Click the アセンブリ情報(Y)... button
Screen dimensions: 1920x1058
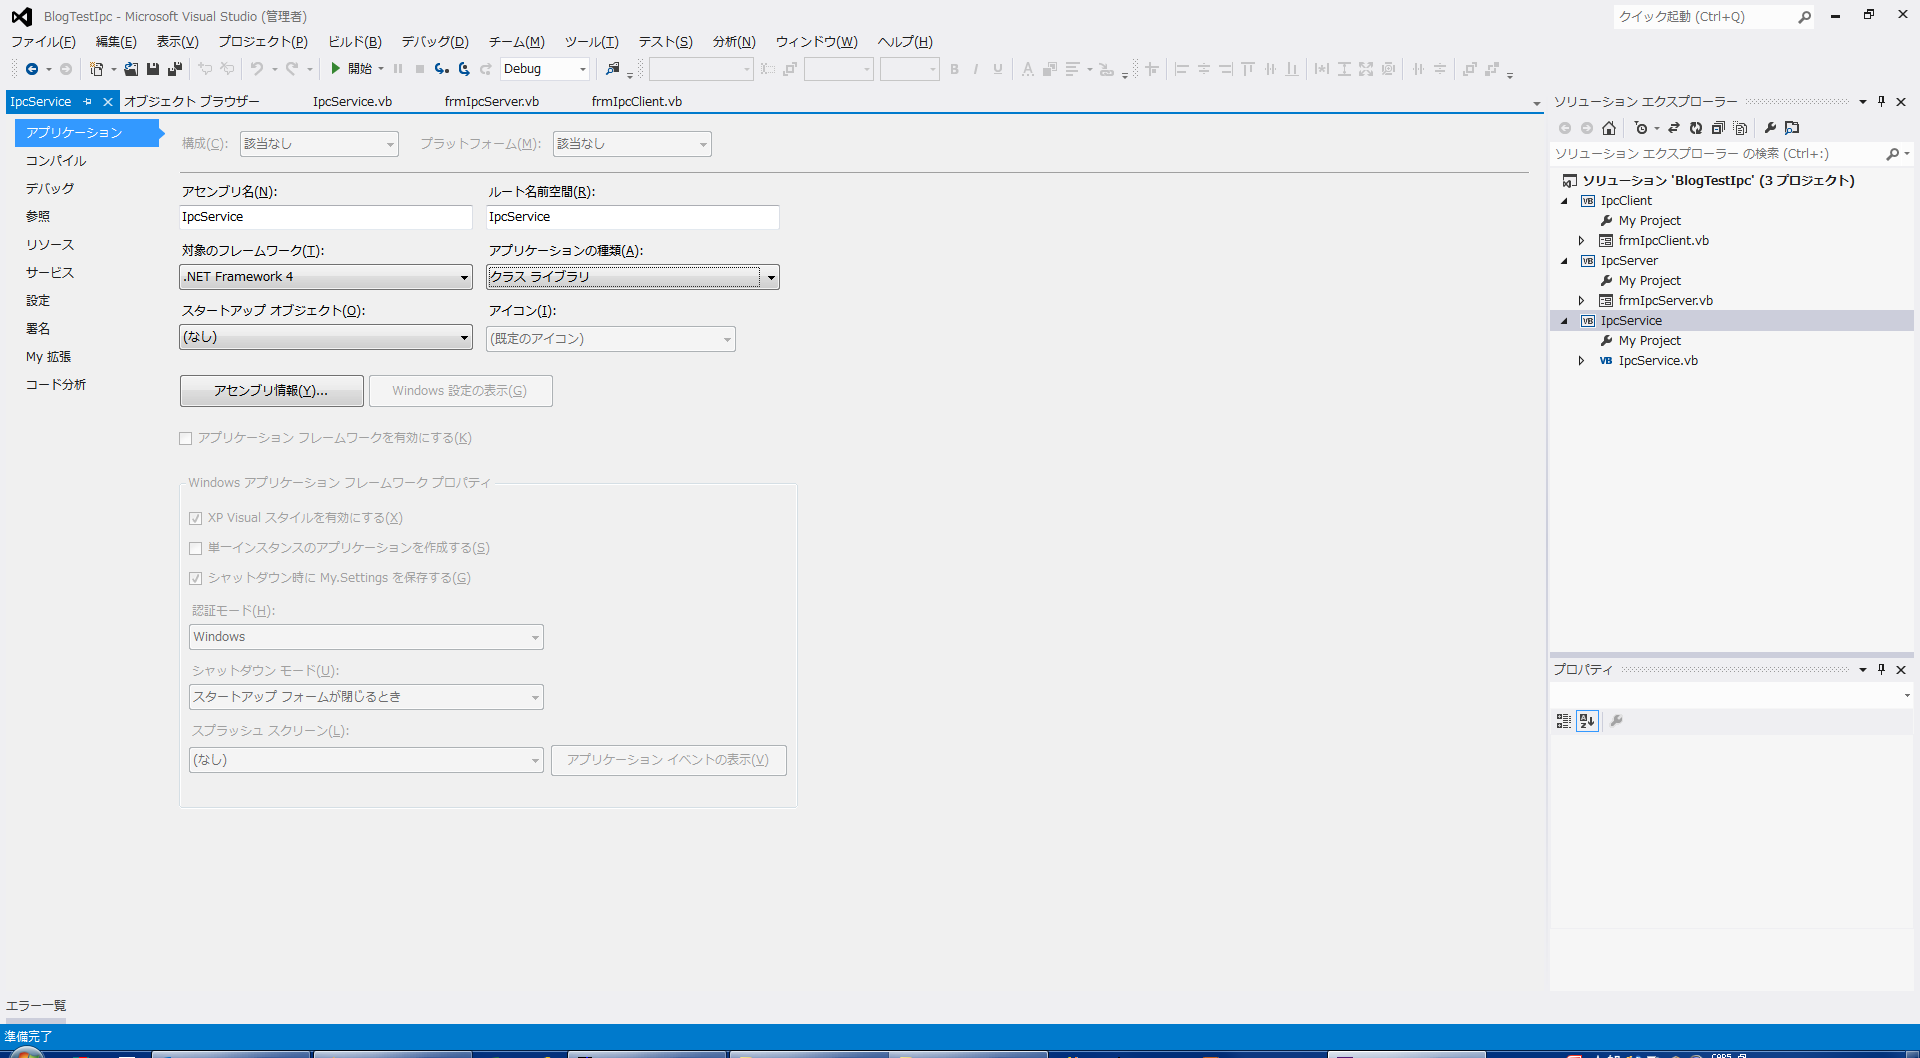pos(271,391)
